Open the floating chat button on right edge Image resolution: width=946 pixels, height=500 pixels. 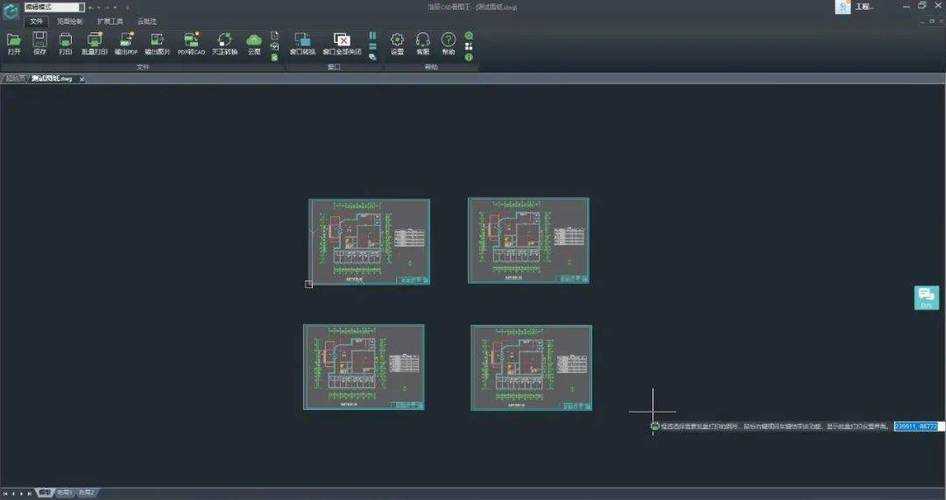click(926, 297)
